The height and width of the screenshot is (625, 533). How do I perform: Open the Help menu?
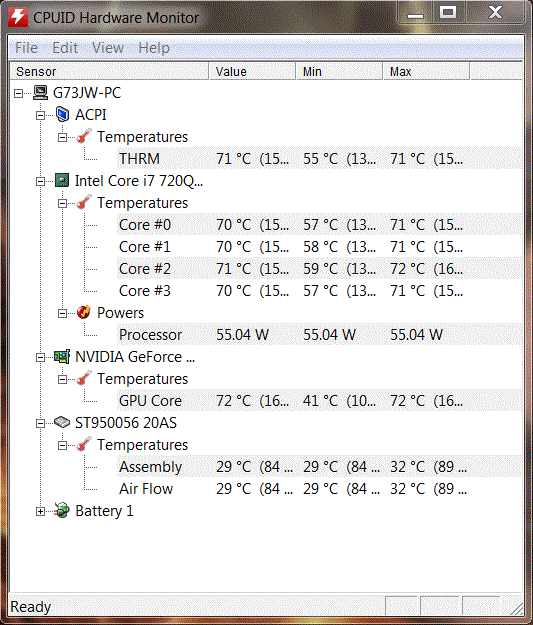tap(154, 48)
